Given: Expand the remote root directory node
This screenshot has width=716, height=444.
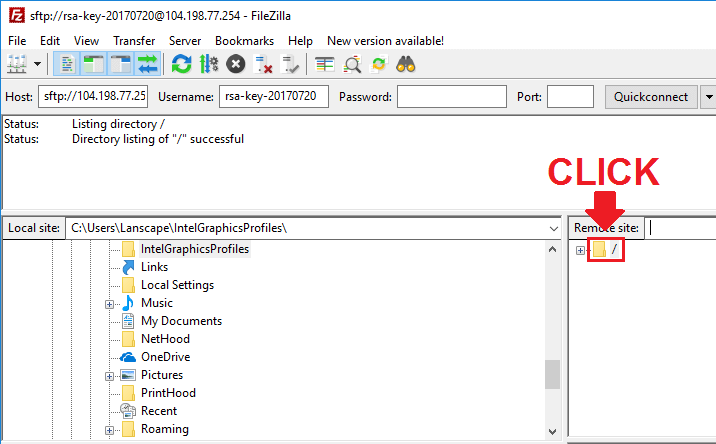Looking at the screenshot, I should pyautogui.click(x=580, y=250).
